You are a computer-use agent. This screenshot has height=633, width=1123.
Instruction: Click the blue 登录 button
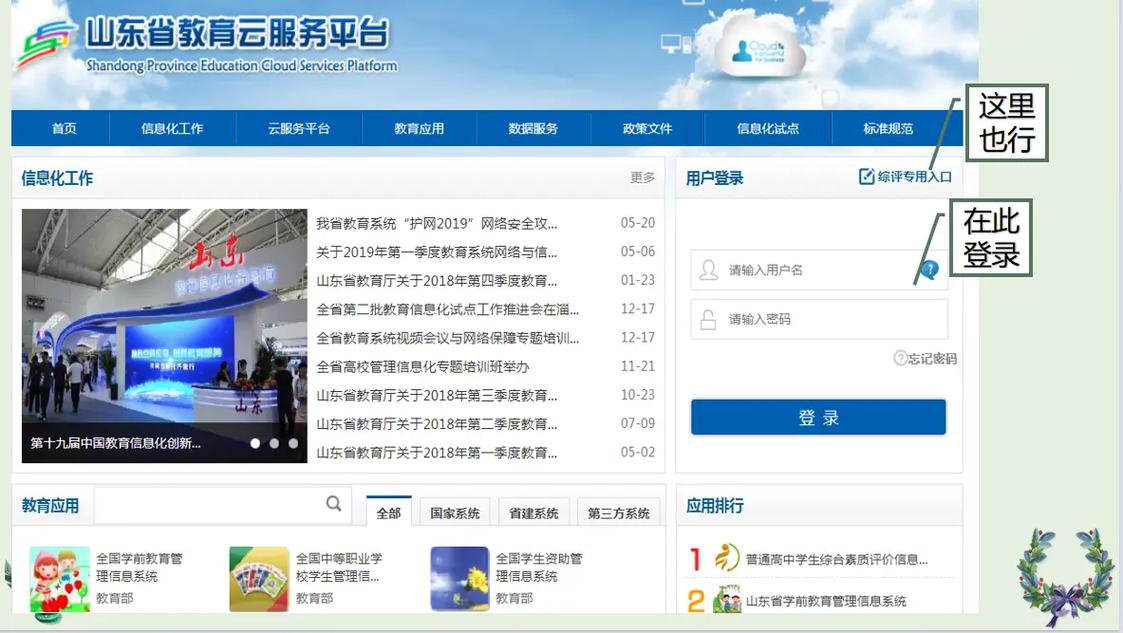click(819, 417)
